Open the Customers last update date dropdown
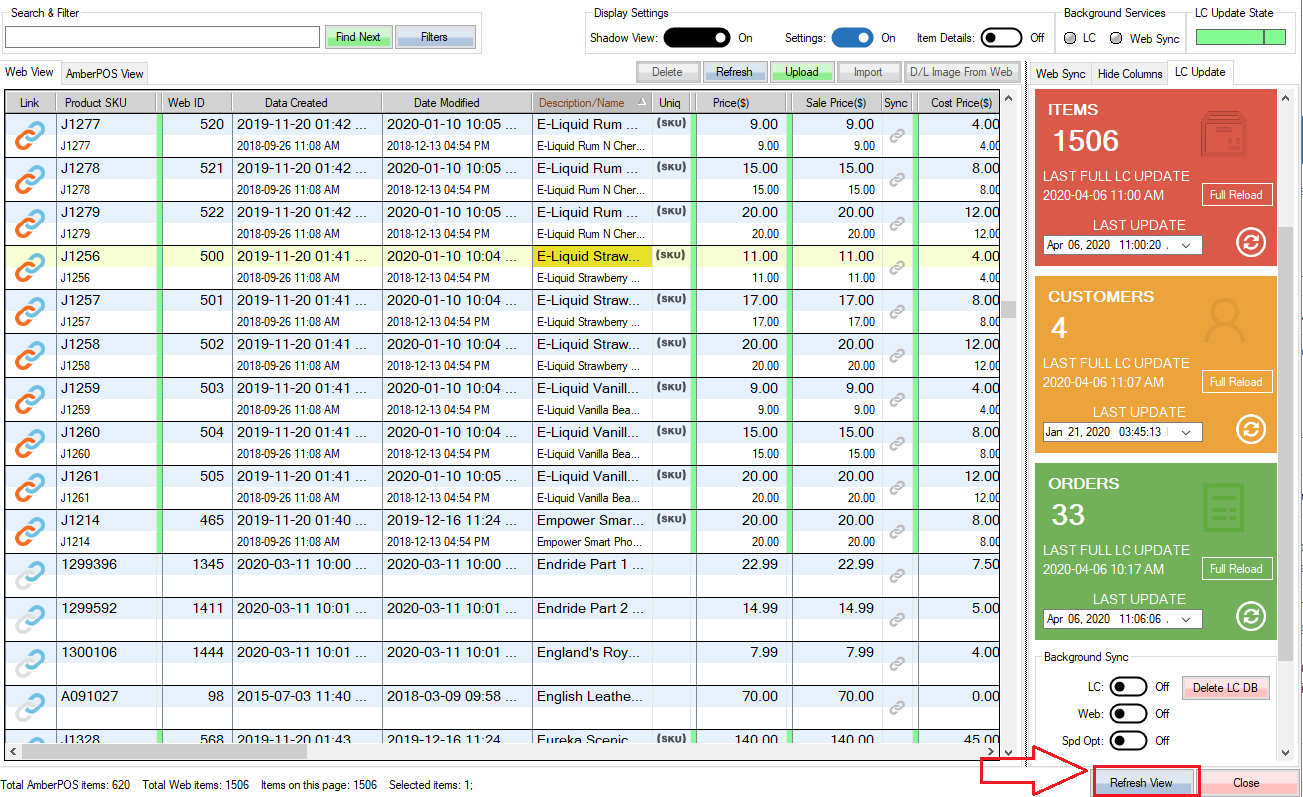This screenshot has height=797, width=1303. [x=1186, y=432]
